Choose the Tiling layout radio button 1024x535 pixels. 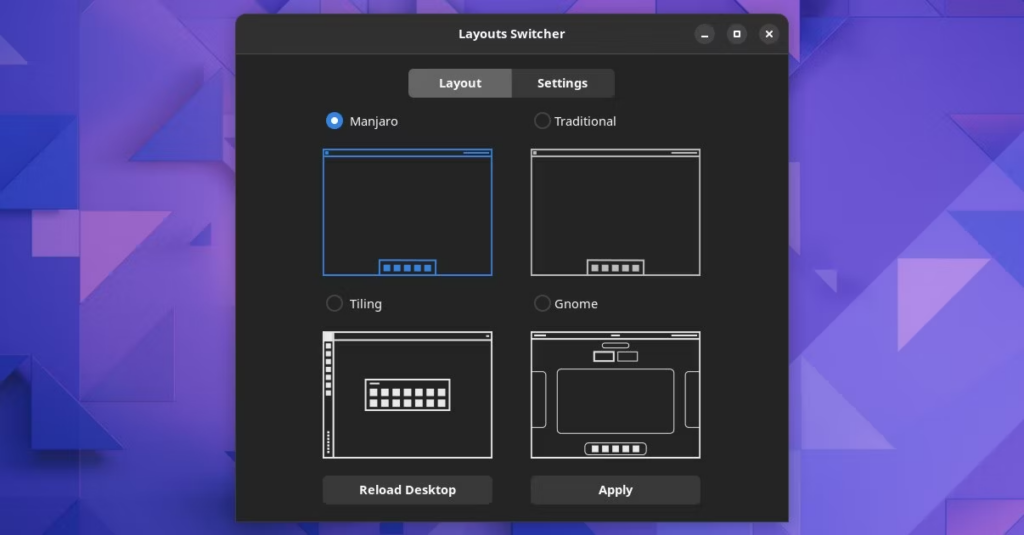[x=334, y=303]
